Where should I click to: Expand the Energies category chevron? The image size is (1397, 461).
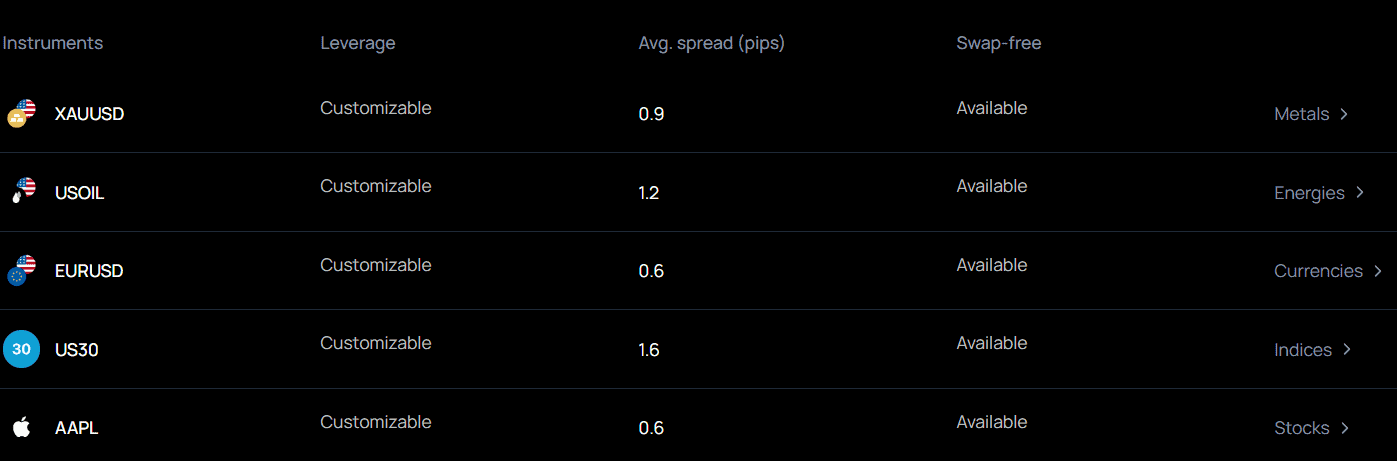(x=1360, y=193)
